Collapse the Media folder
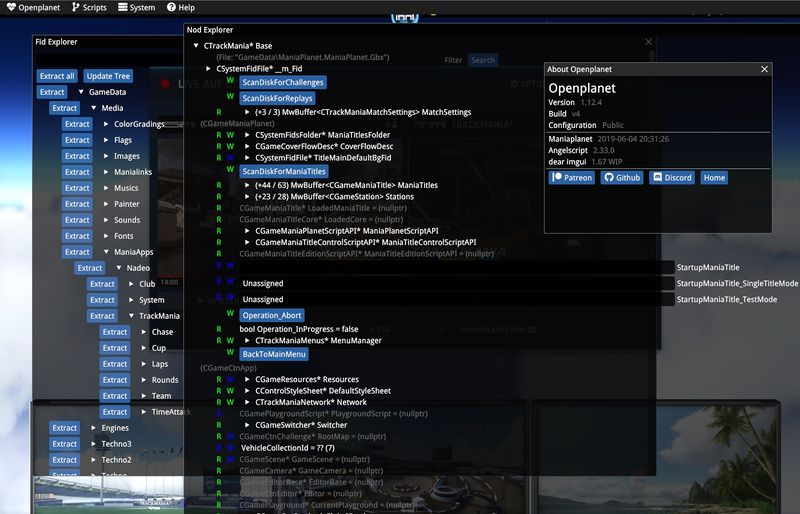Image resolution: width=800 pixels, height=514 pixels. pyautogui.click(x=93, y=108)
